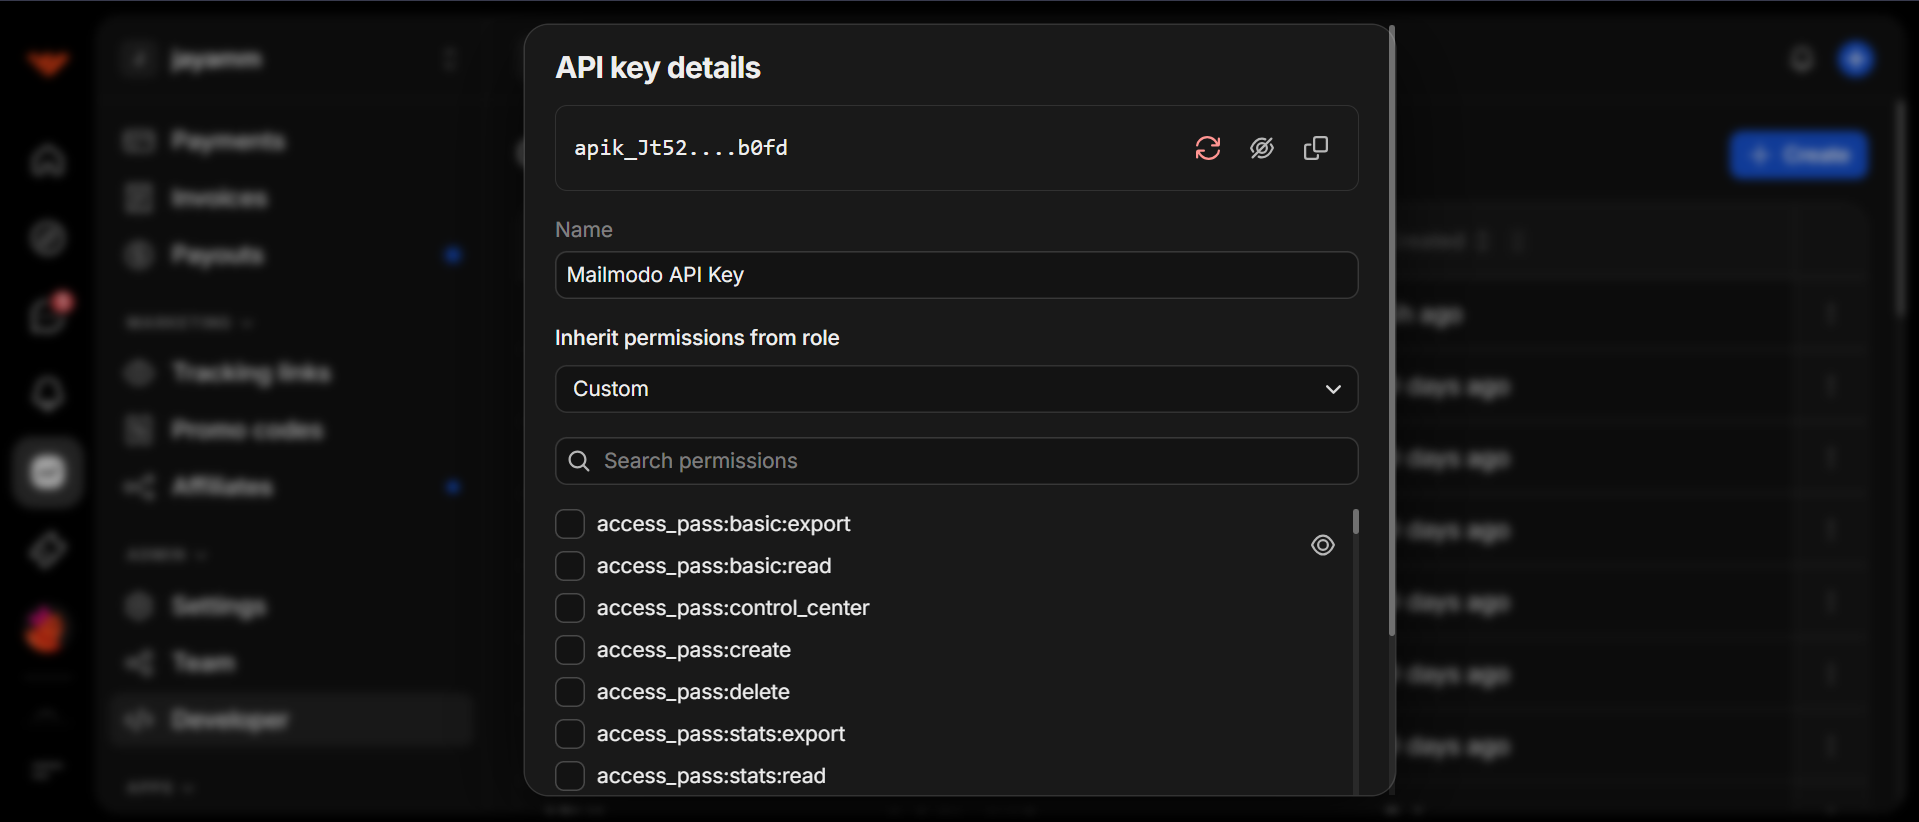Click the eye icon beside the permissions list

(1322, 545)
